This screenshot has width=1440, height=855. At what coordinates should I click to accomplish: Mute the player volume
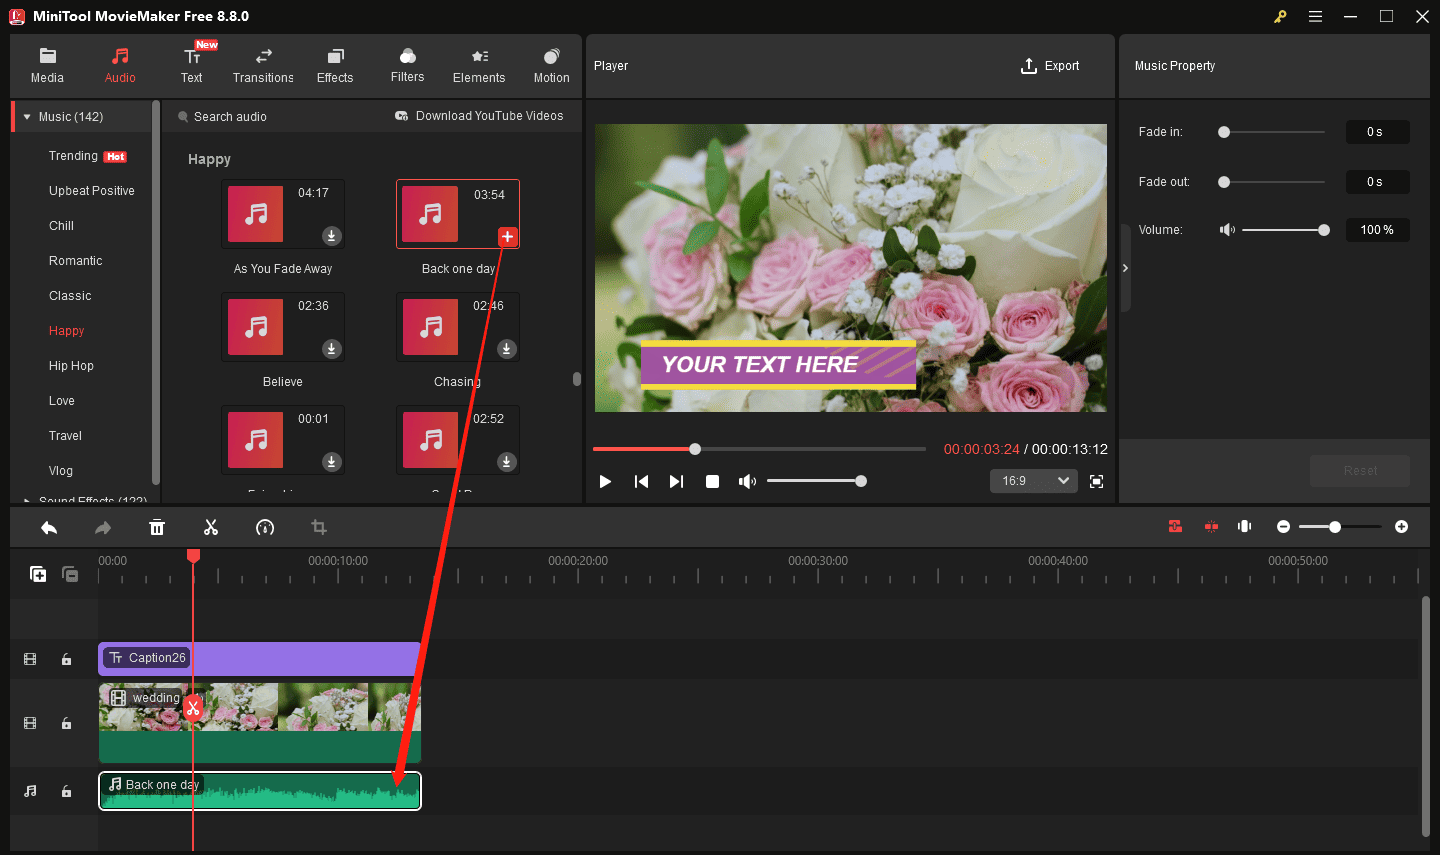(x=747, y=481)
